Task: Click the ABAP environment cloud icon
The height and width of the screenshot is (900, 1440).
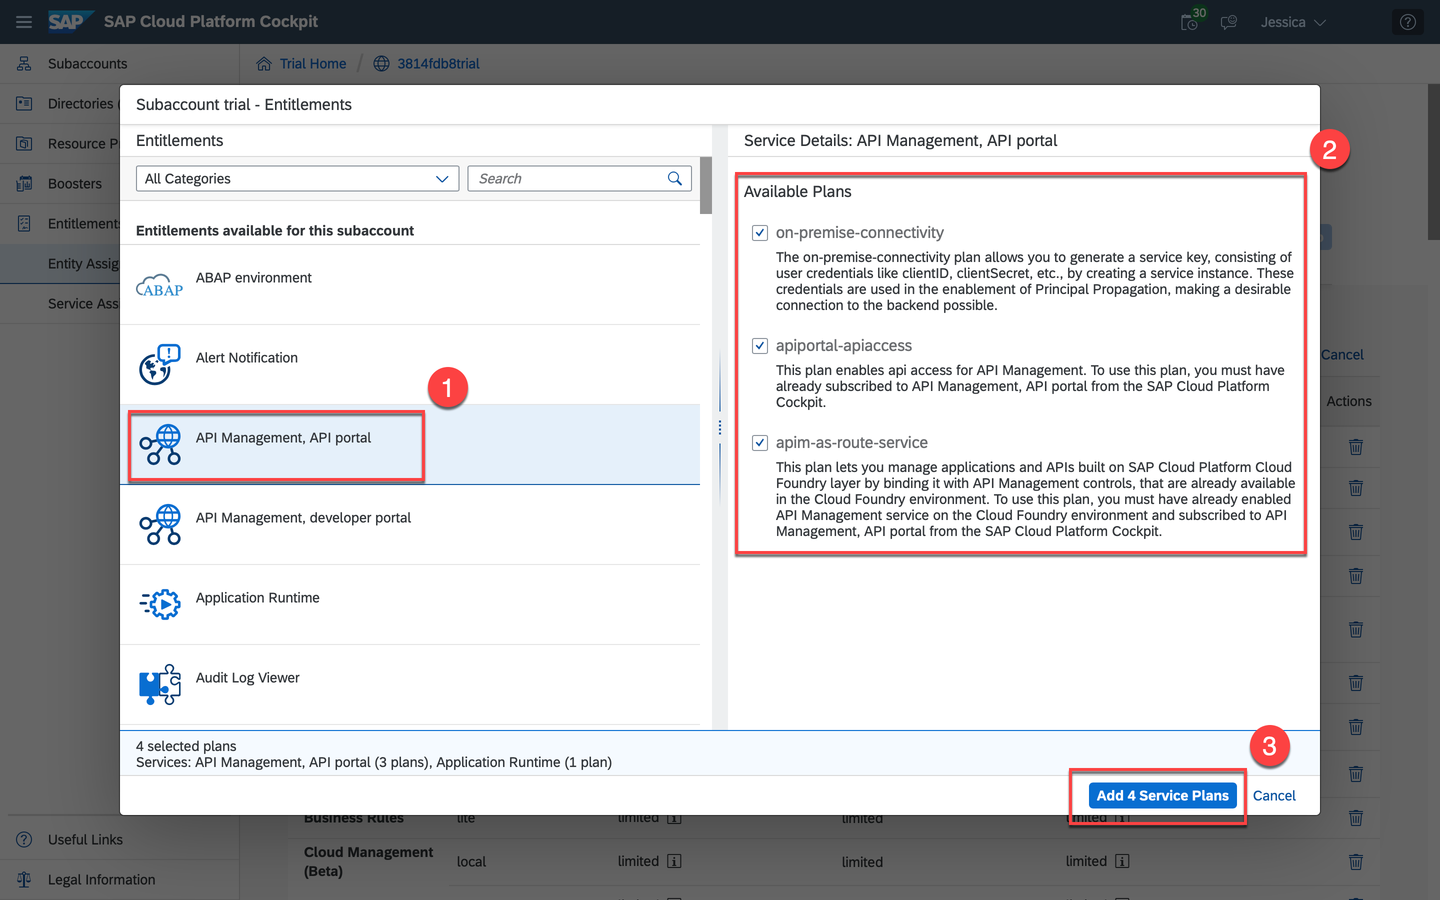Action: [160, 285]
